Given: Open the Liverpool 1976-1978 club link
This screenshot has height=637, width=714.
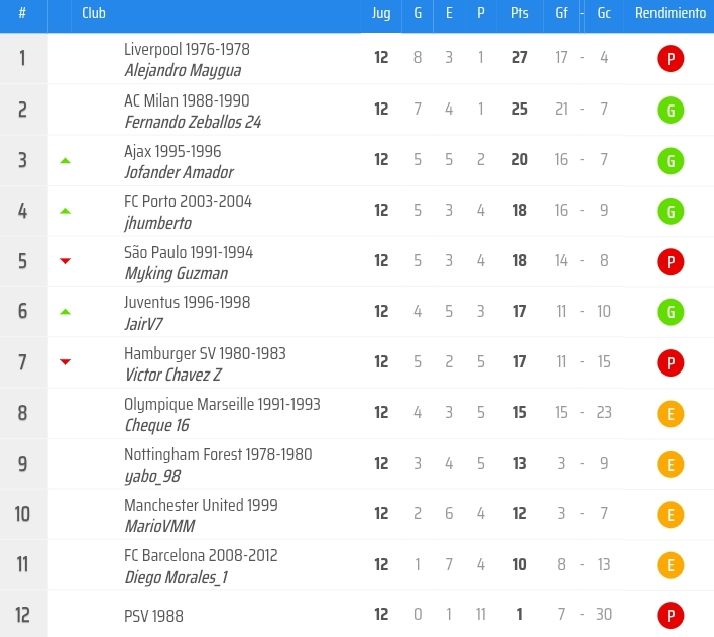Looking at the screenshot, I should (187, 49).
